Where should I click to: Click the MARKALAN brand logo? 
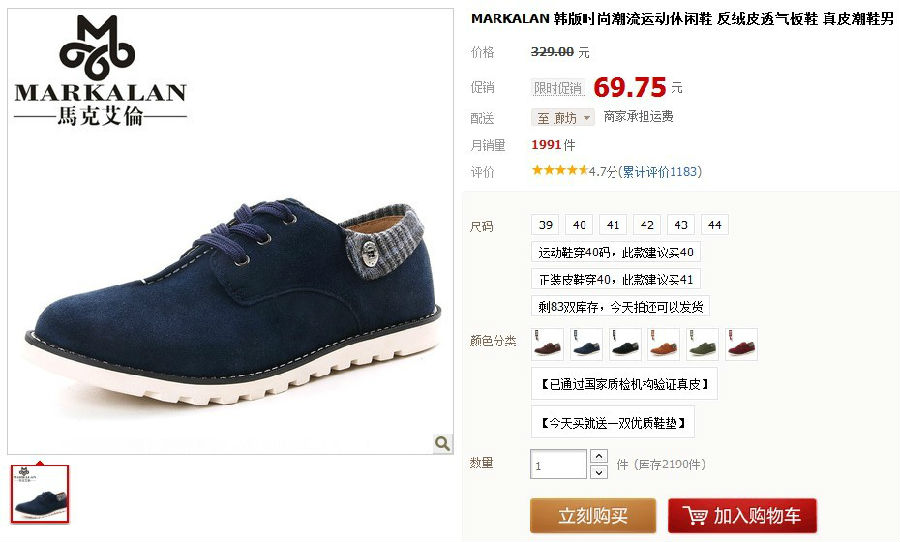point(100,71)
